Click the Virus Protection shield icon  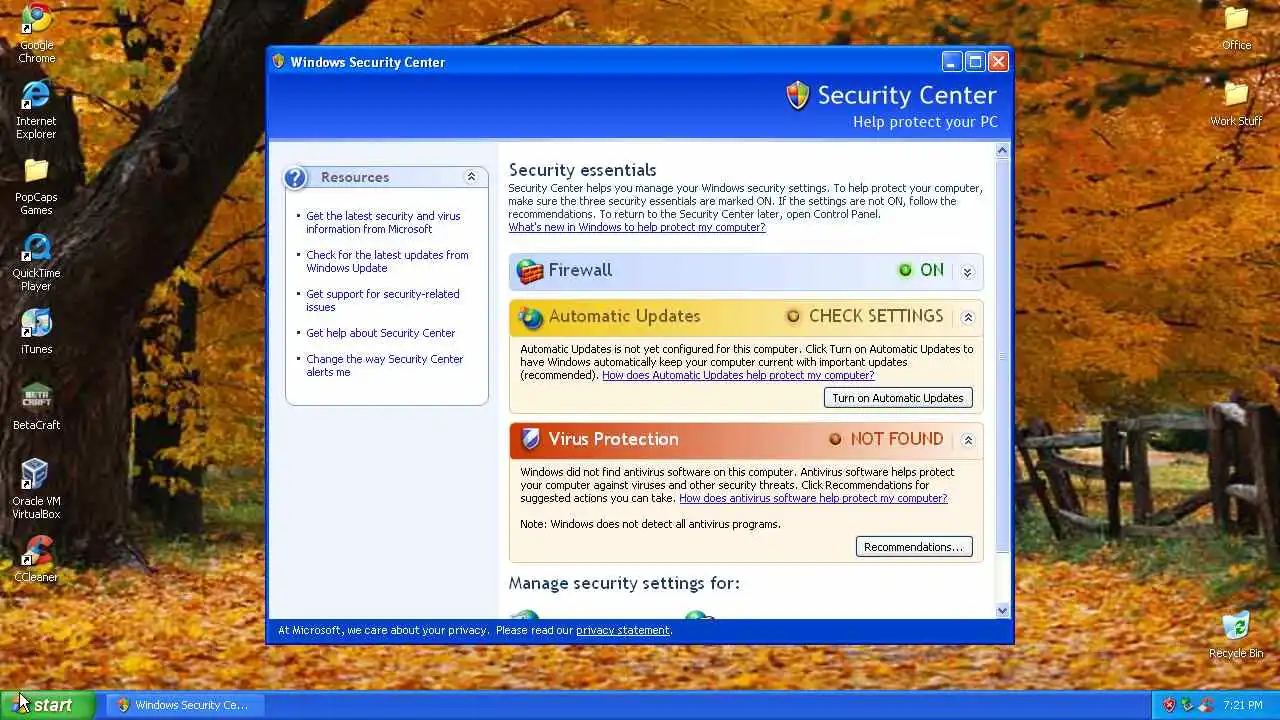[x=530, y=439]
